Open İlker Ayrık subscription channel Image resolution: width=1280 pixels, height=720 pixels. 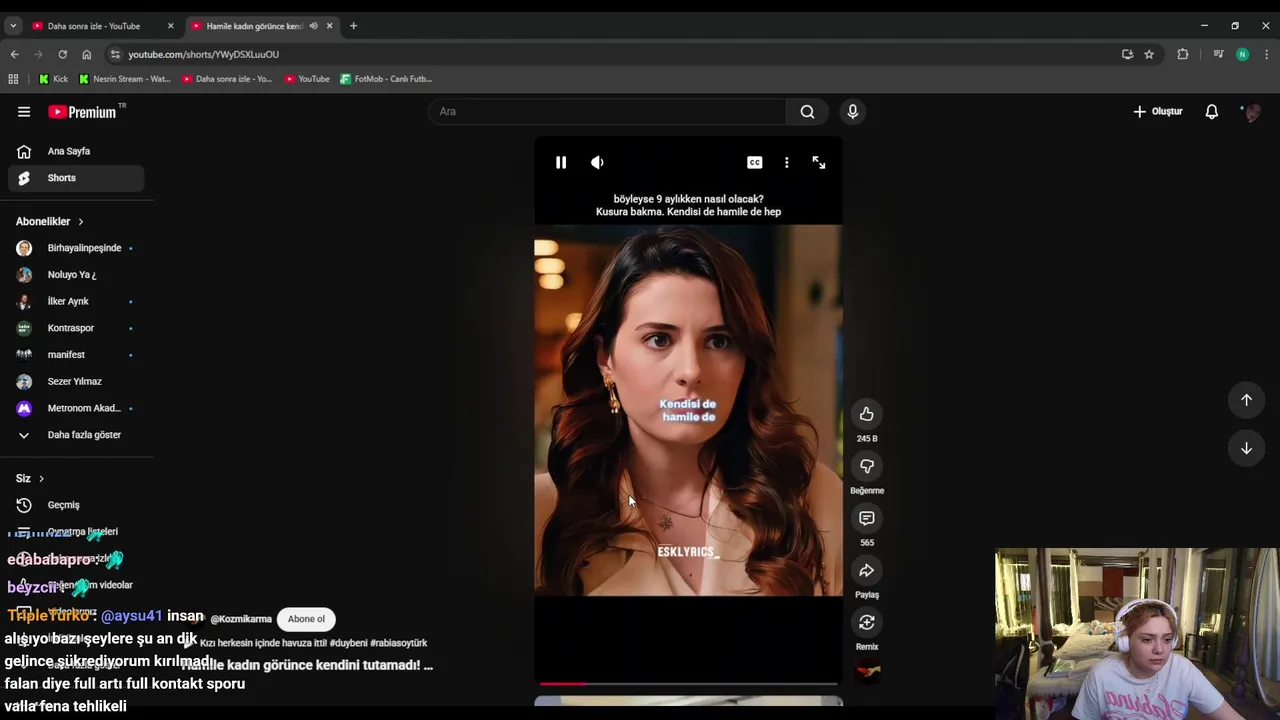[x=76, y=301]
